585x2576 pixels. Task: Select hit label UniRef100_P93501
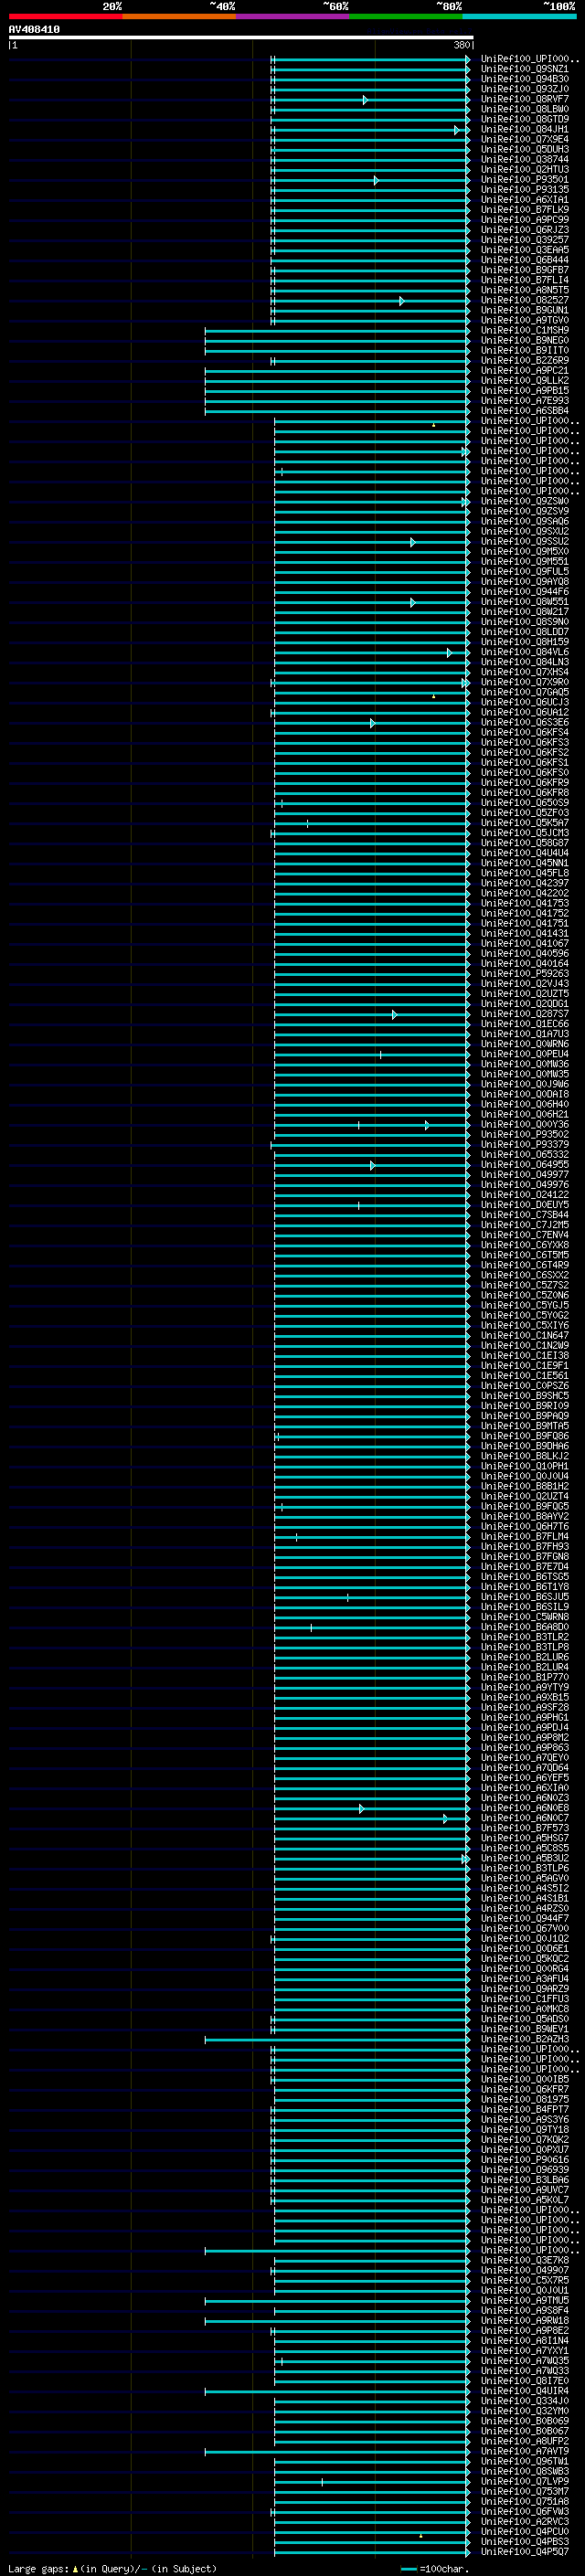[525, 180]
